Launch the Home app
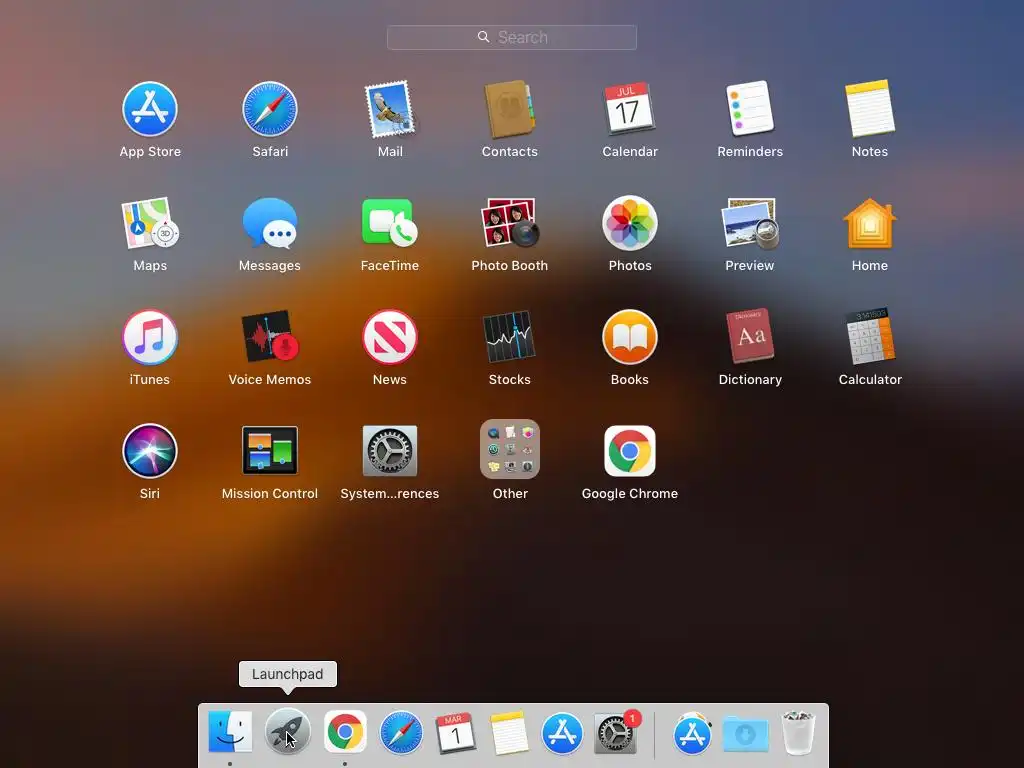Viewport: 1024px width, 768px height. [x=870, y=223]
